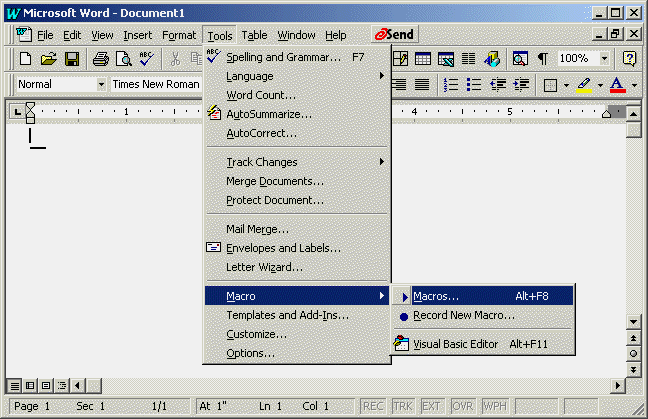Click the Office Assistant help icon
Image resolution: width=648 pixels, height=419 pixels.
point(629,59)
